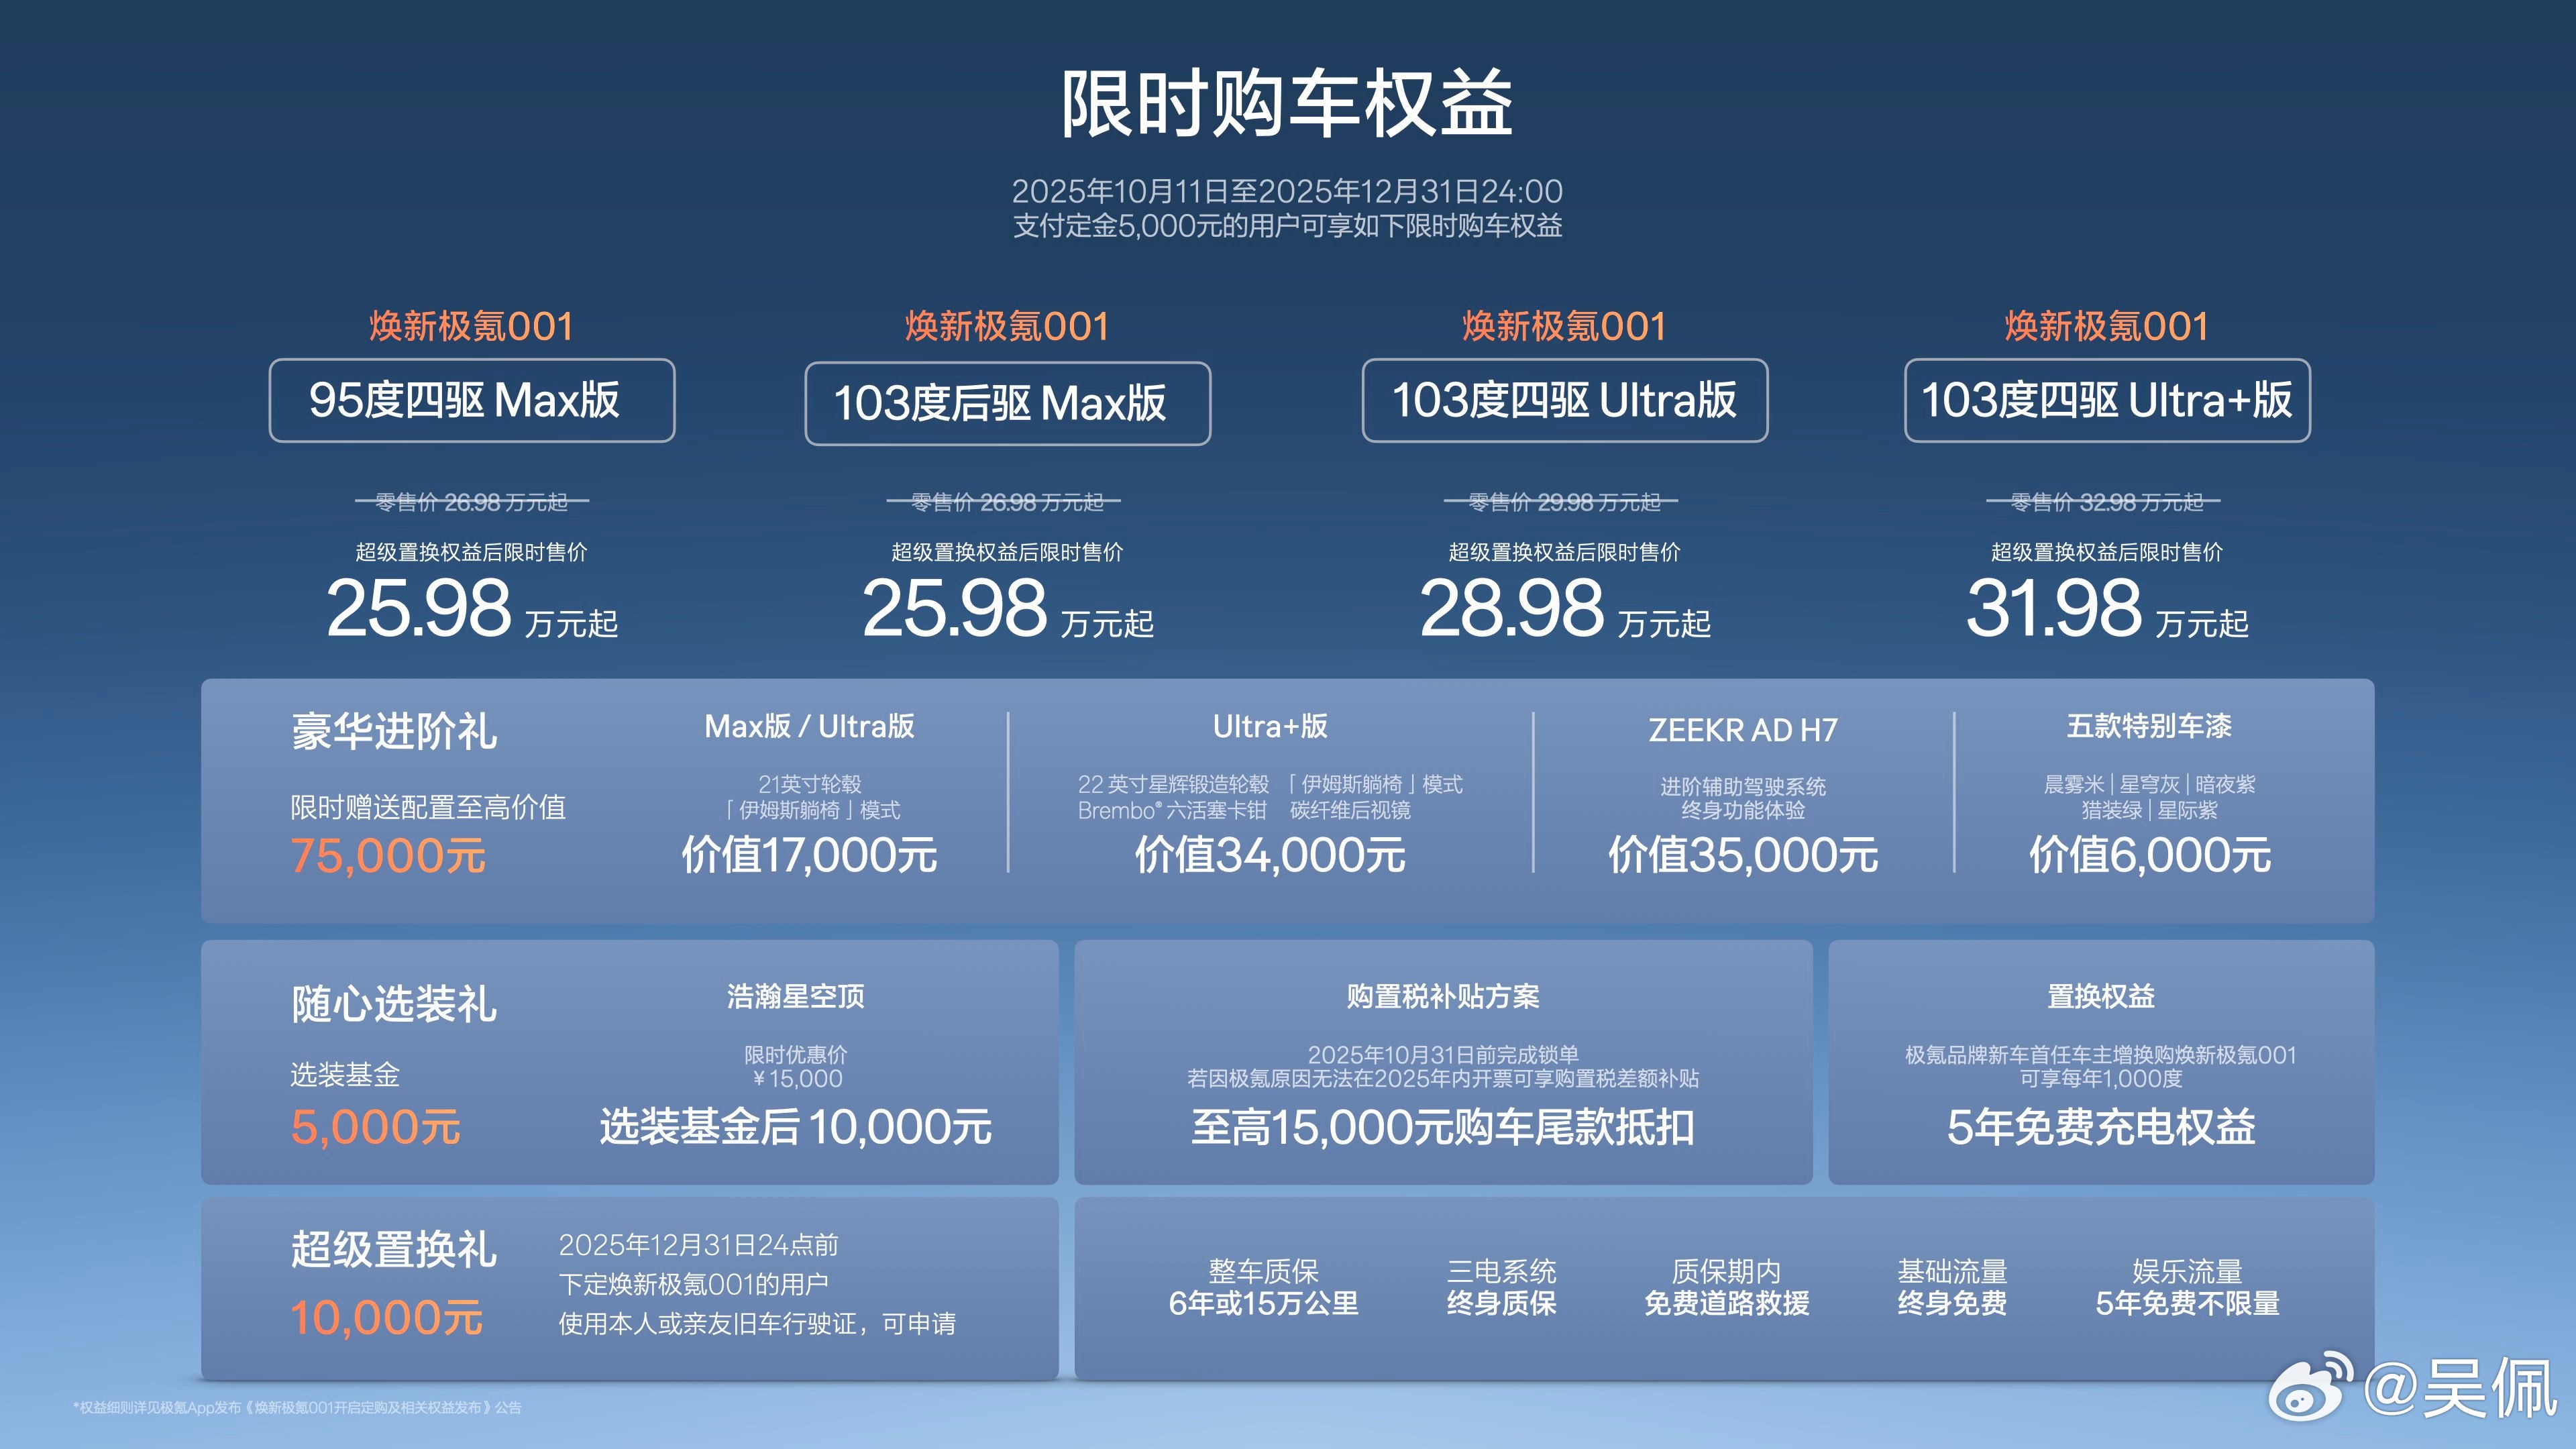Click the 超级置换礼 10,000元 amount
Viewport: 2576px width, 1449px height.
tap(386, 1318)
